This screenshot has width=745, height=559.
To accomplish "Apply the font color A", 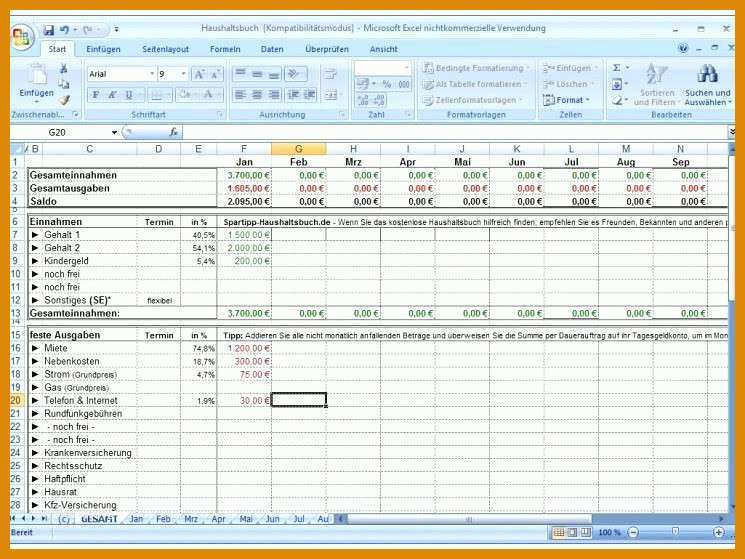I will pyautogui.click(x=209, y=95).
